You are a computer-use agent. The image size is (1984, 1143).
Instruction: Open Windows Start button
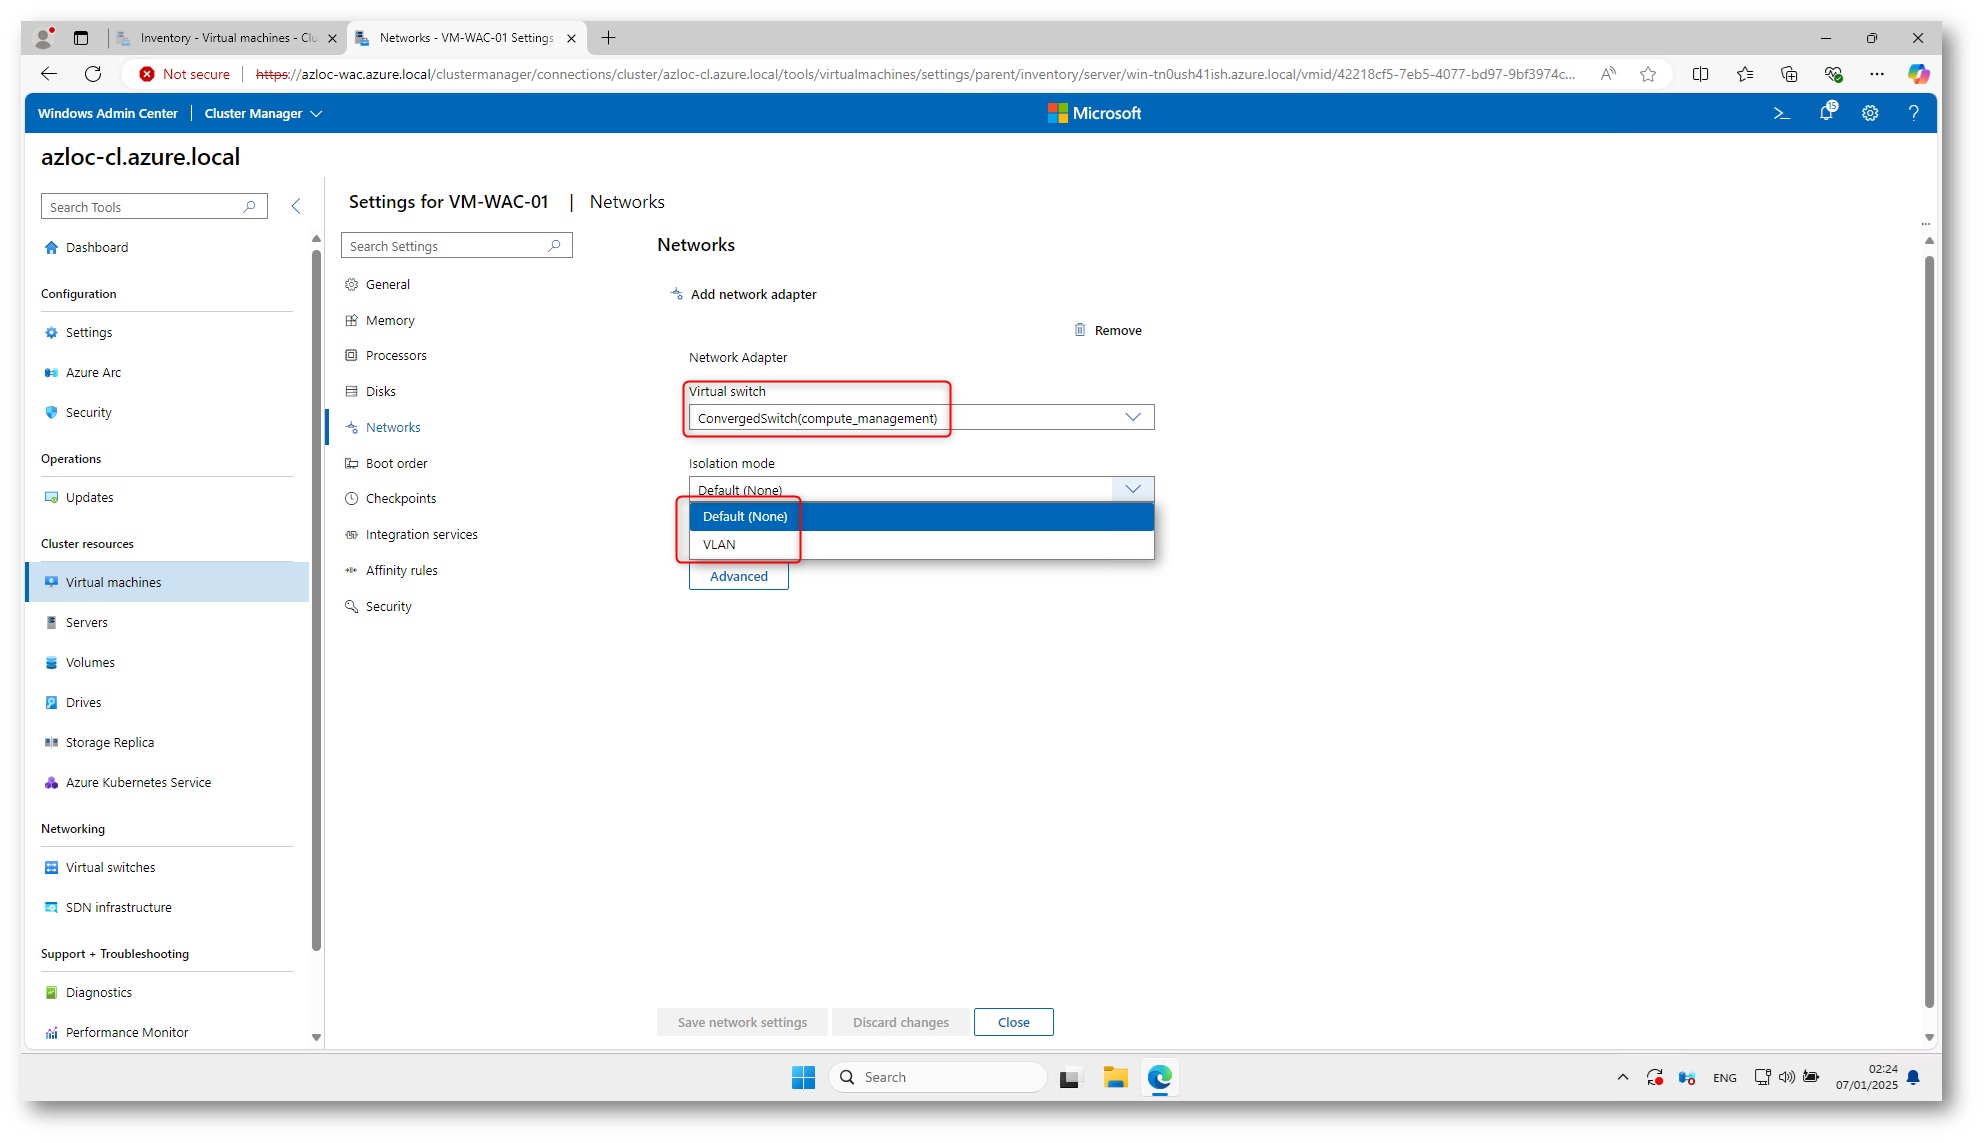pyautogui.click(x=803, y=1077)
